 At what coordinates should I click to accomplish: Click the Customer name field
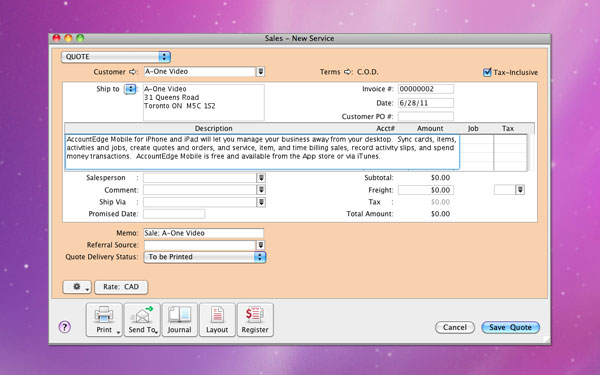pyautogui.click(x=199, y=72)
